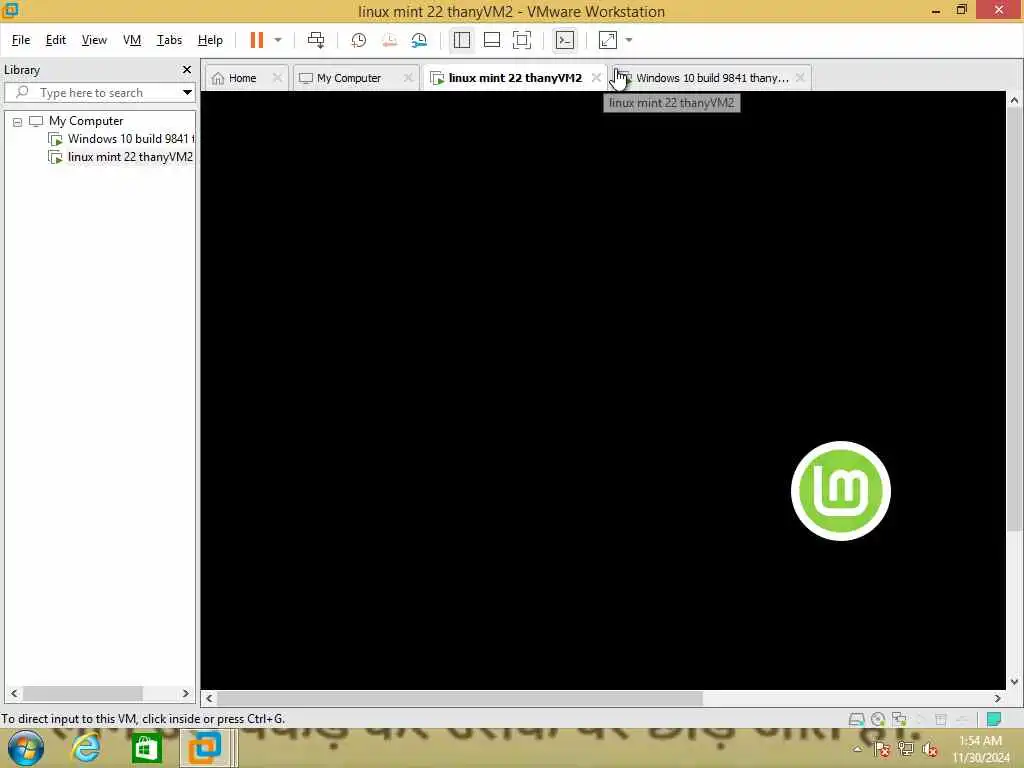
Task: Click the Library horizontal scrollbar thumb
Action: [x=82, y=694]
